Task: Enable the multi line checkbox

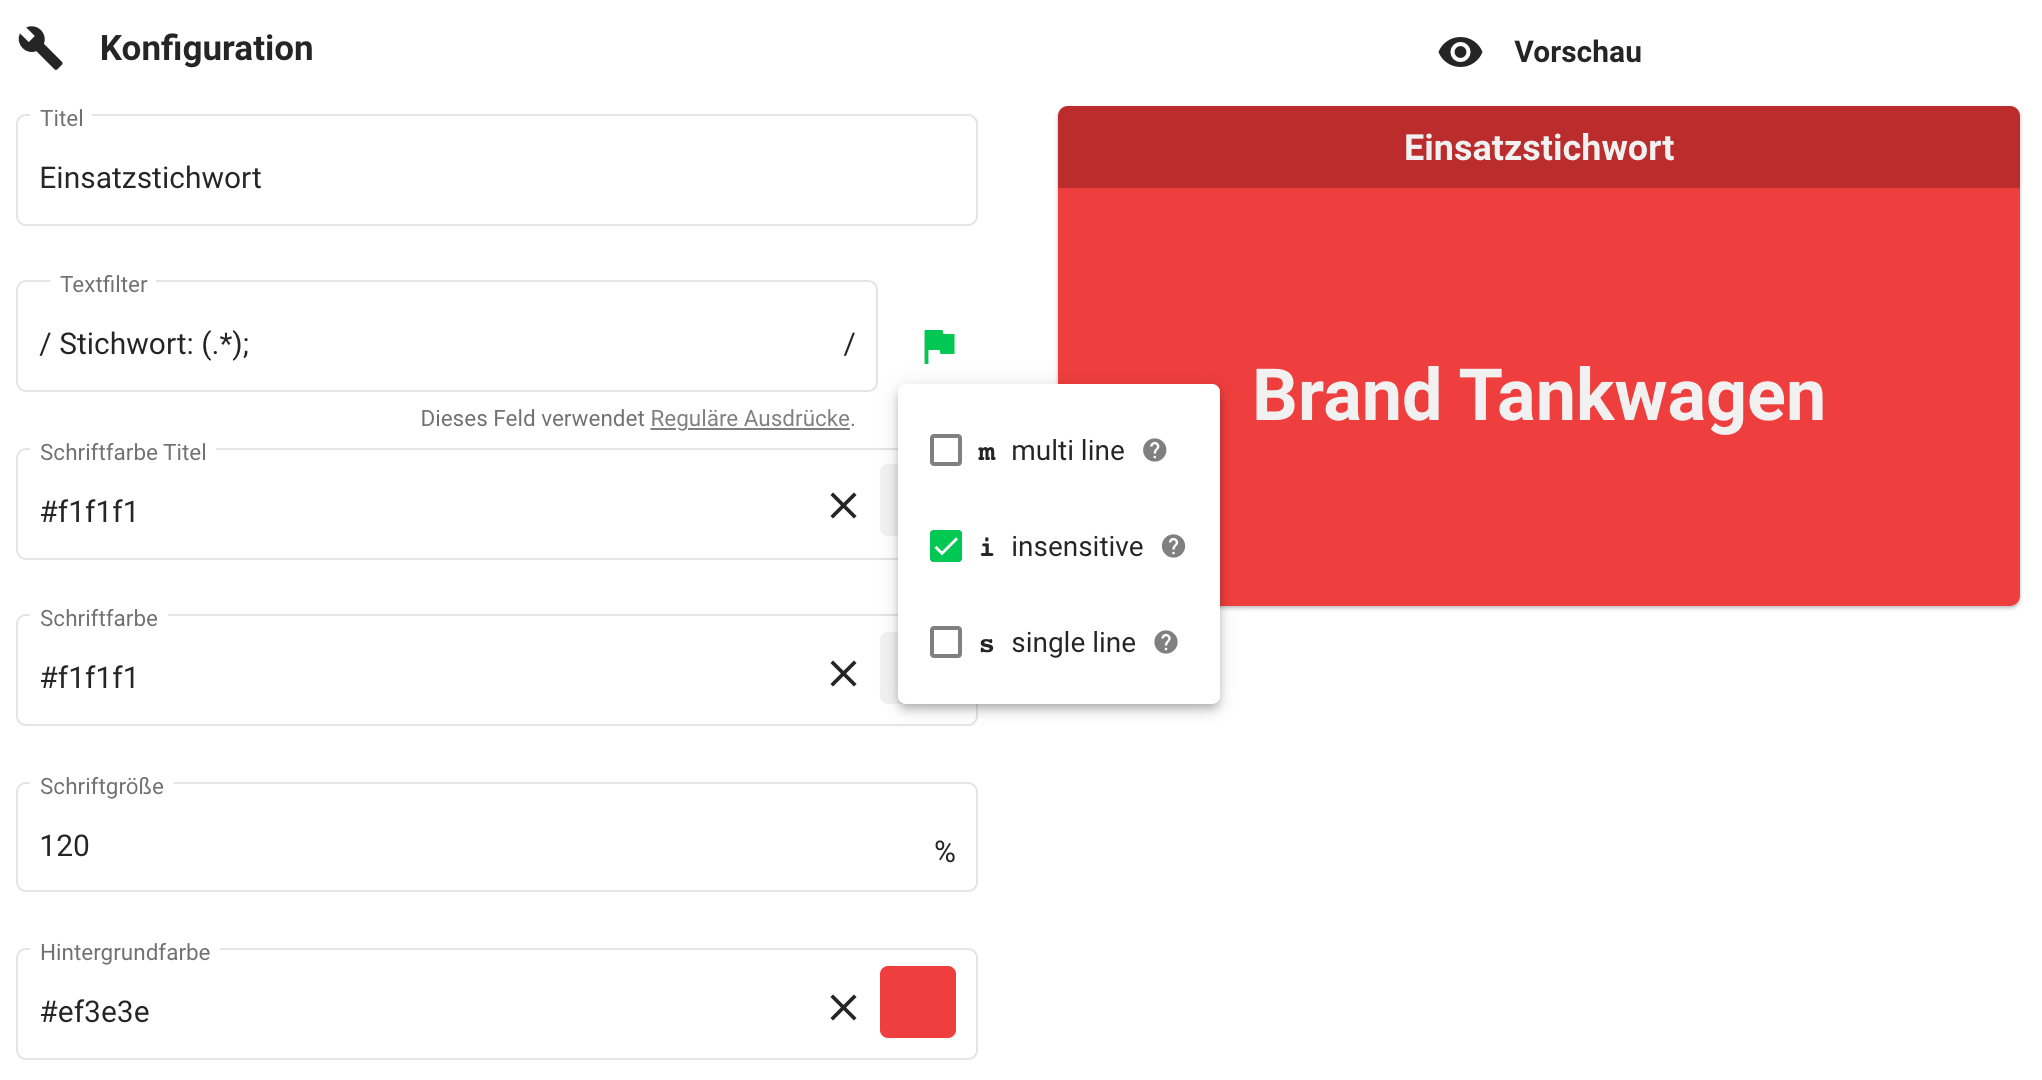Action: pyautogui.click(x=945, y=450)
